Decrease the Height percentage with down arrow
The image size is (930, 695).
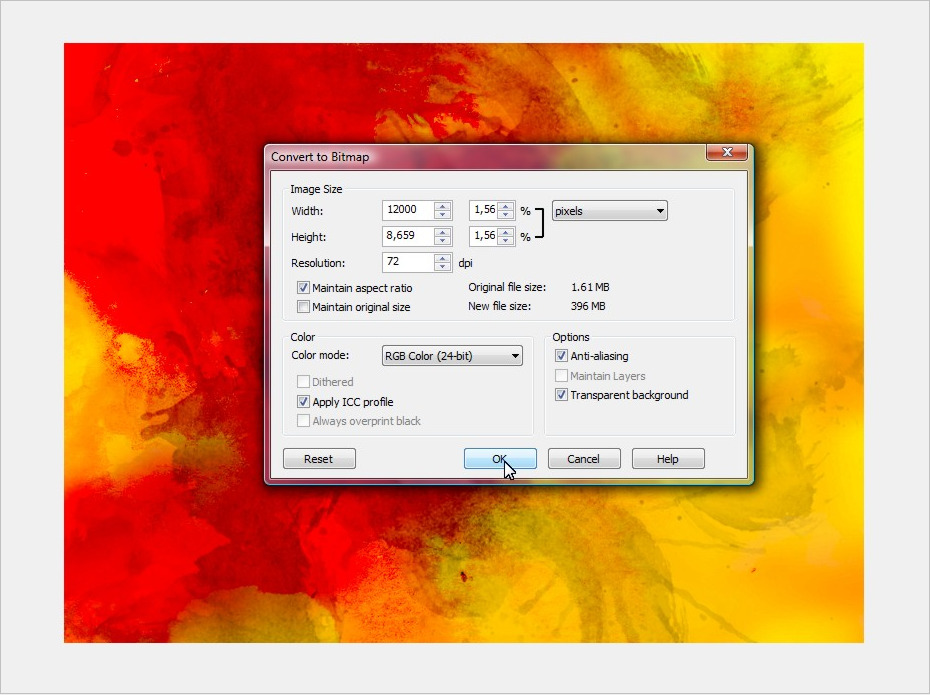click(x=506, y=241)
